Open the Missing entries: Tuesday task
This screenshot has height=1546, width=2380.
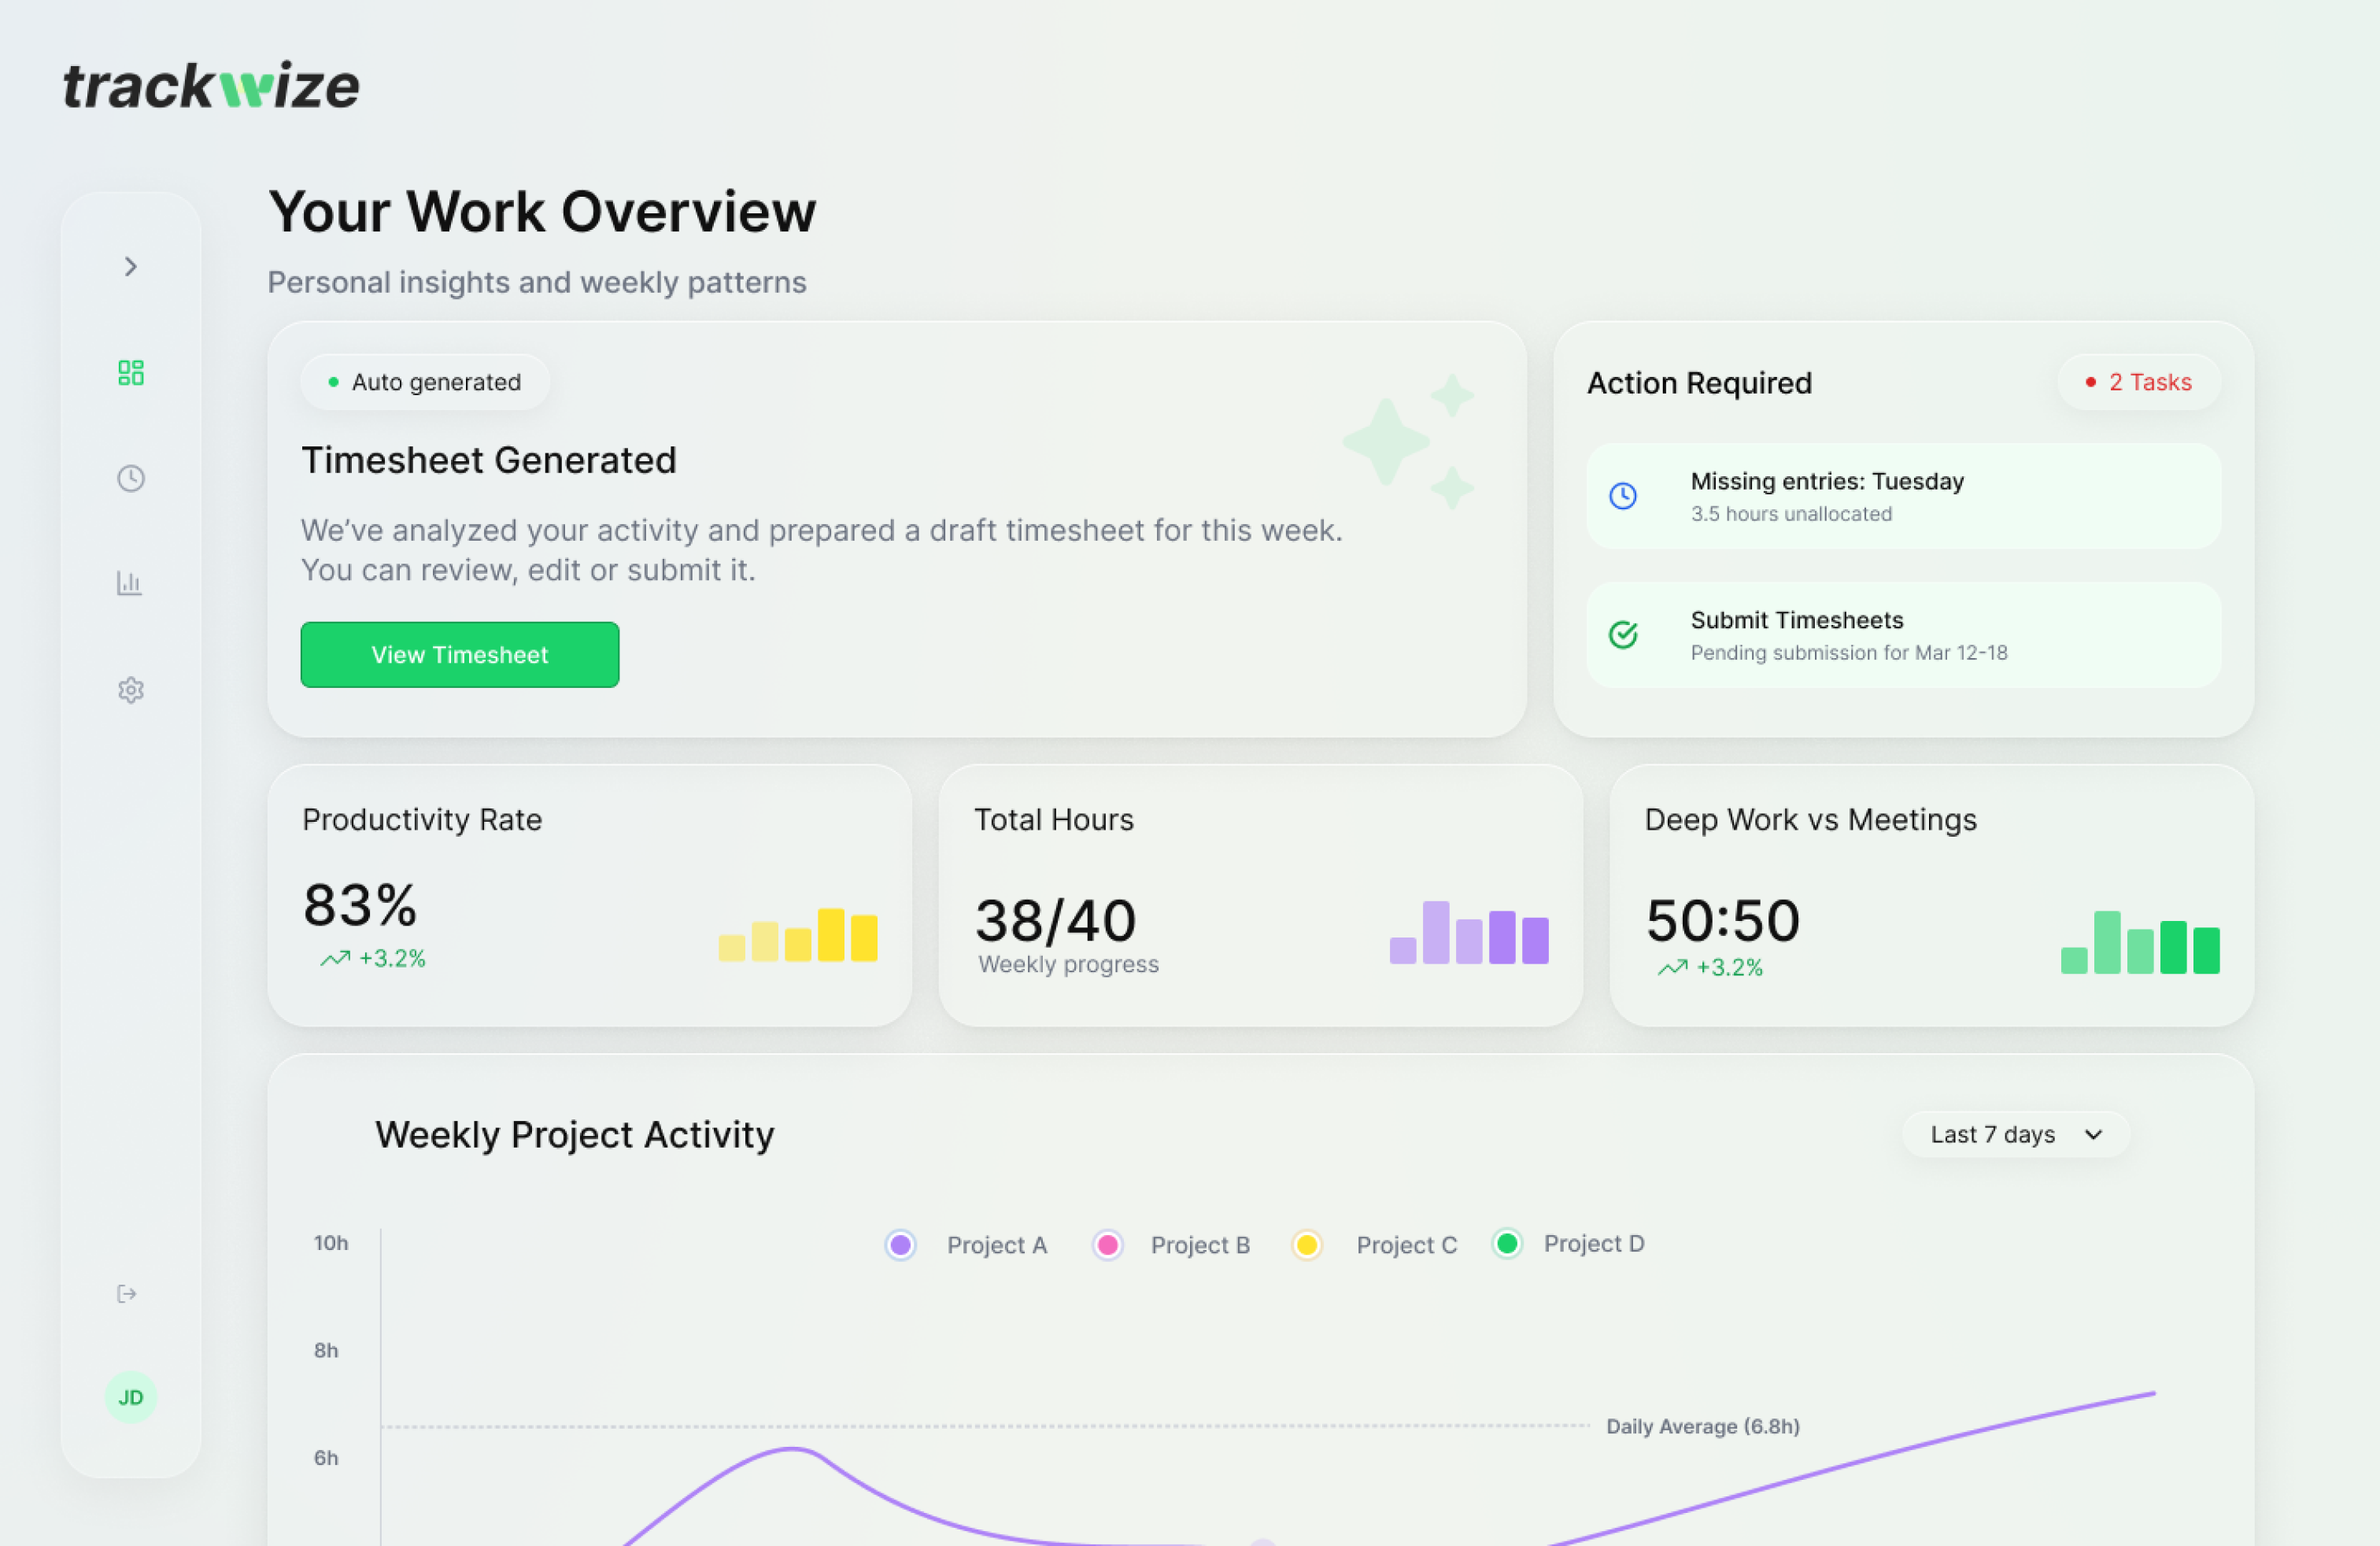pyautogui.click(x=1903, y=496)
